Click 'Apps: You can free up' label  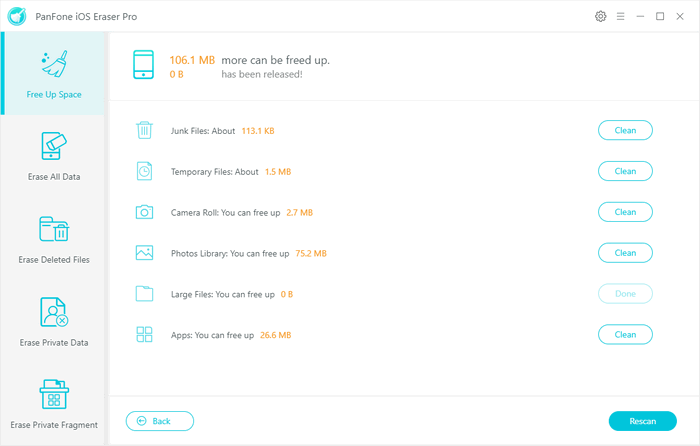[x=212, y=335]
